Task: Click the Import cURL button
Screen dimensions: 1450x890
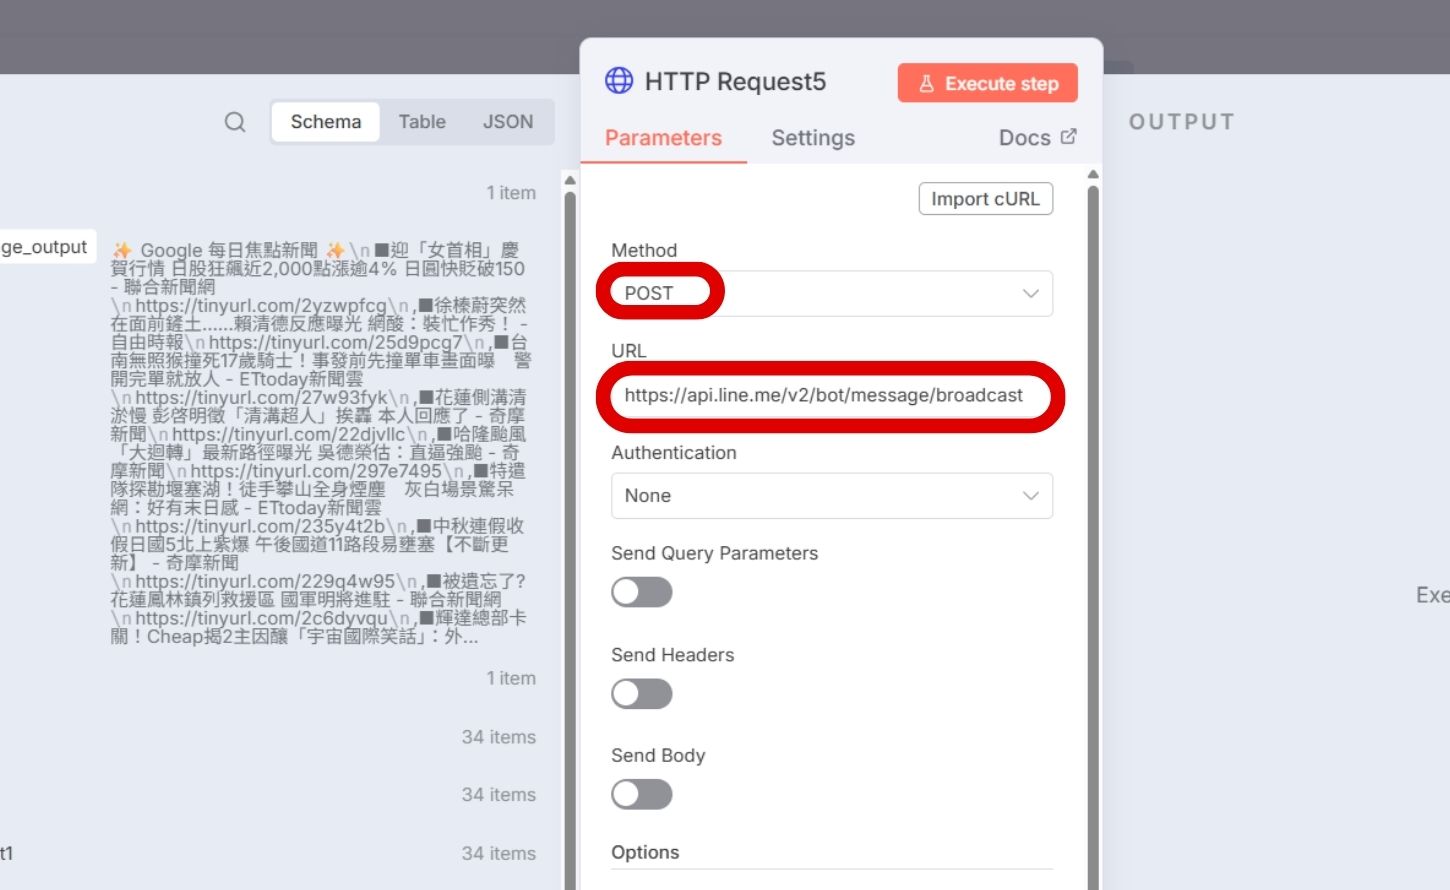Action: point(985,198)
